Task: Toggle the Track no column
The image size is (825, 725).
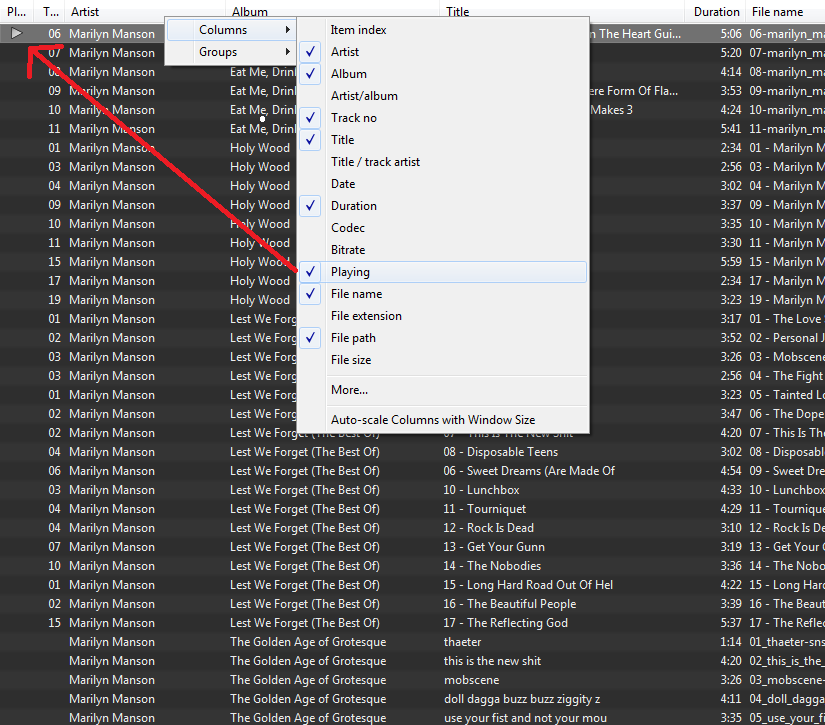Action: (x=442, y=118)
